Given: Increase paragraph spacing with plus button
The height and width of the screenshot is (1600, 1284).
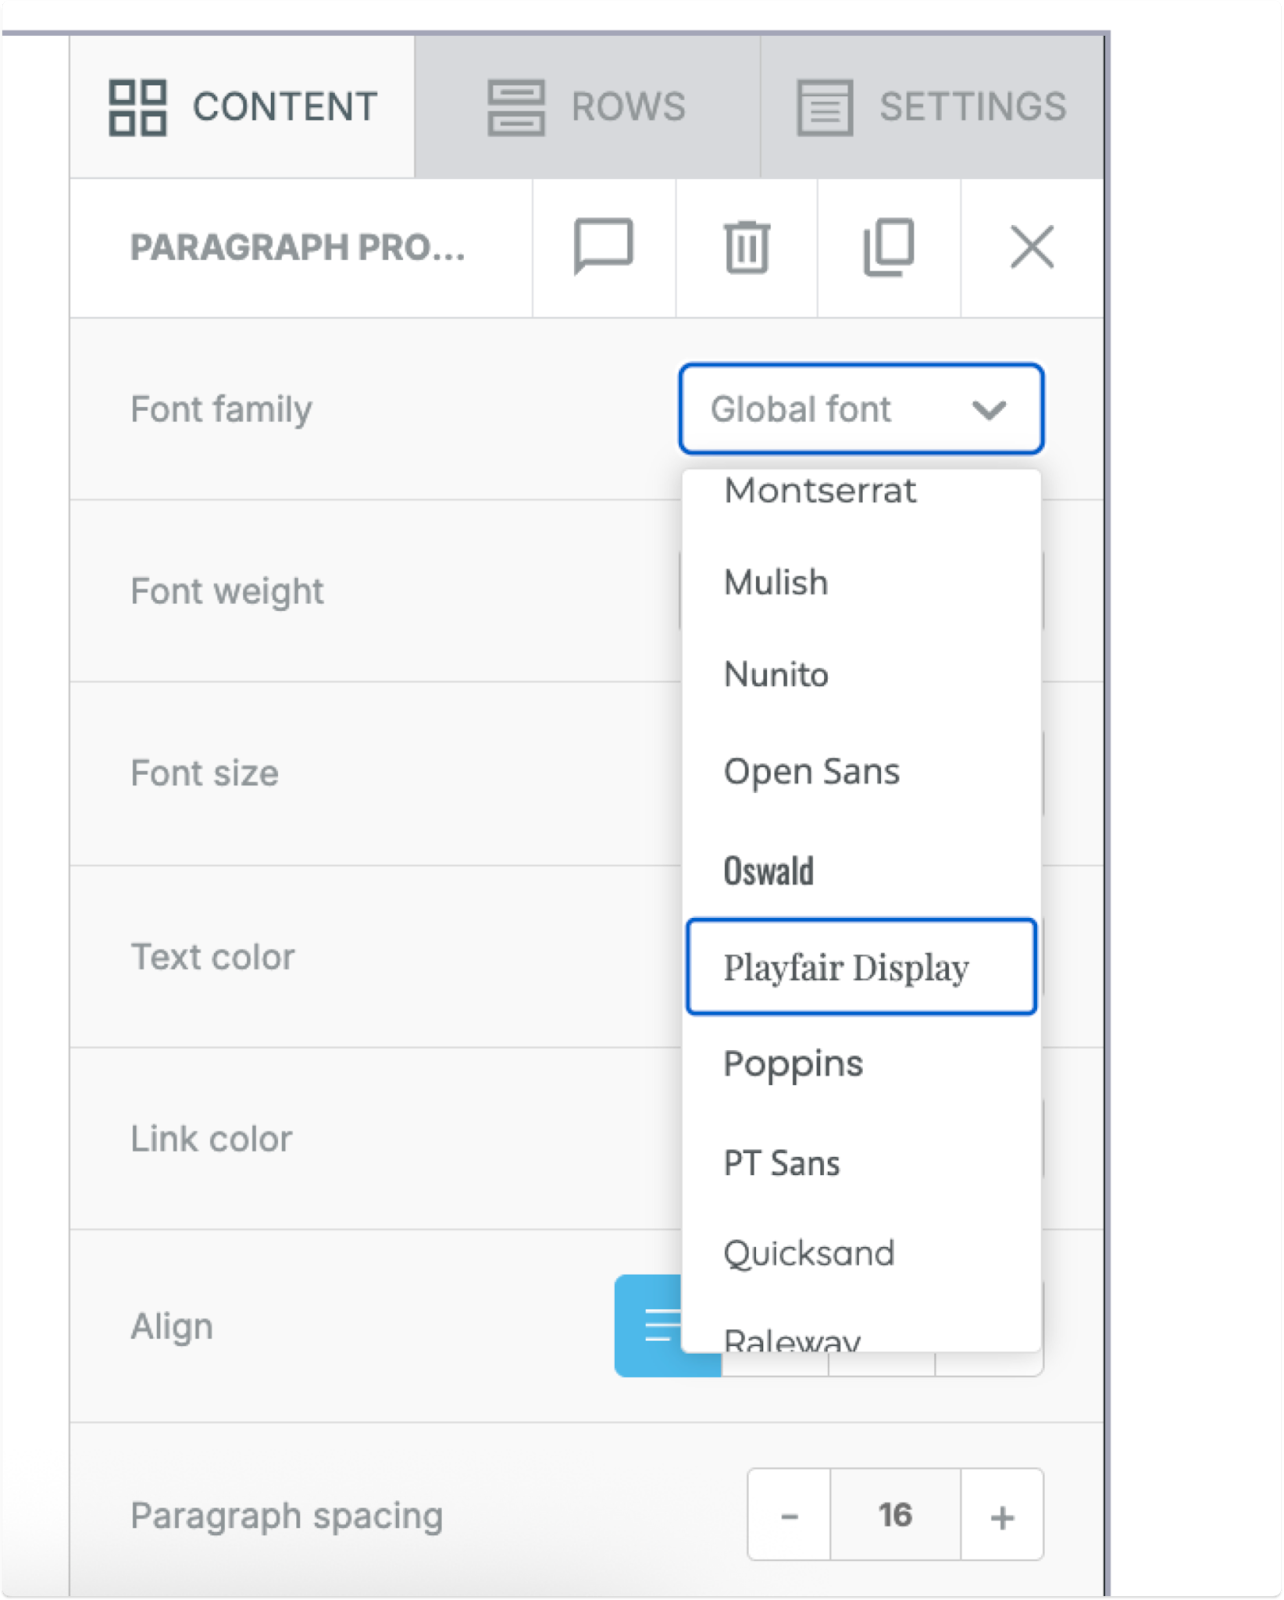Looking at the screenshot, I should pyautogui.click(x=1002, y=1515).
